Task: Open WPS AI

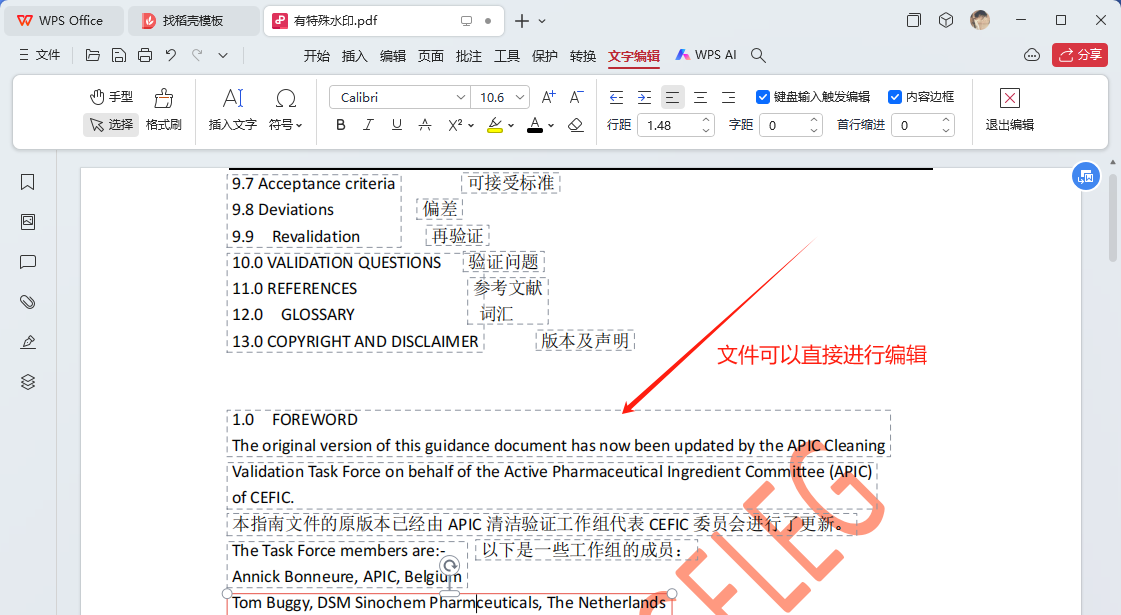Action: click(706, 55)
